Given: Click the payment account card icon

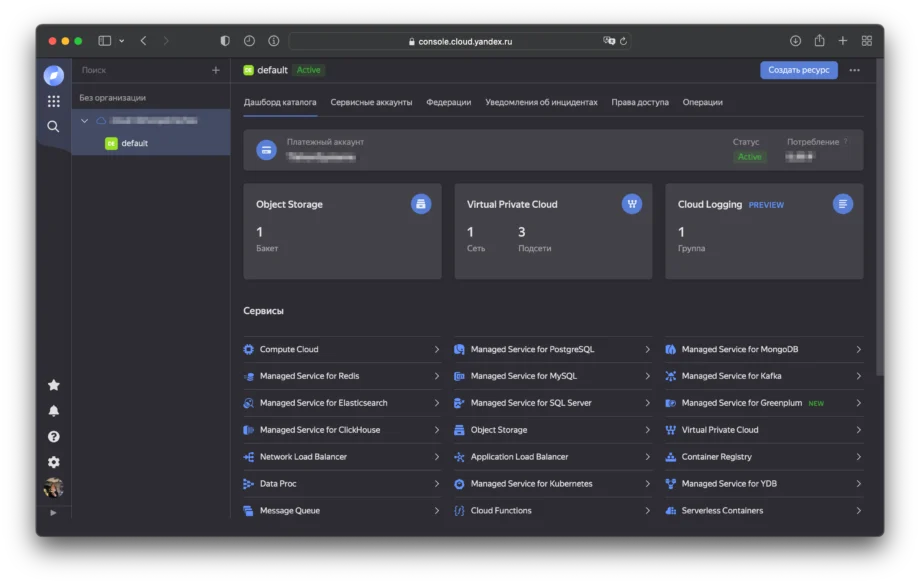Looking at the screenshot, I should point(266,150).
